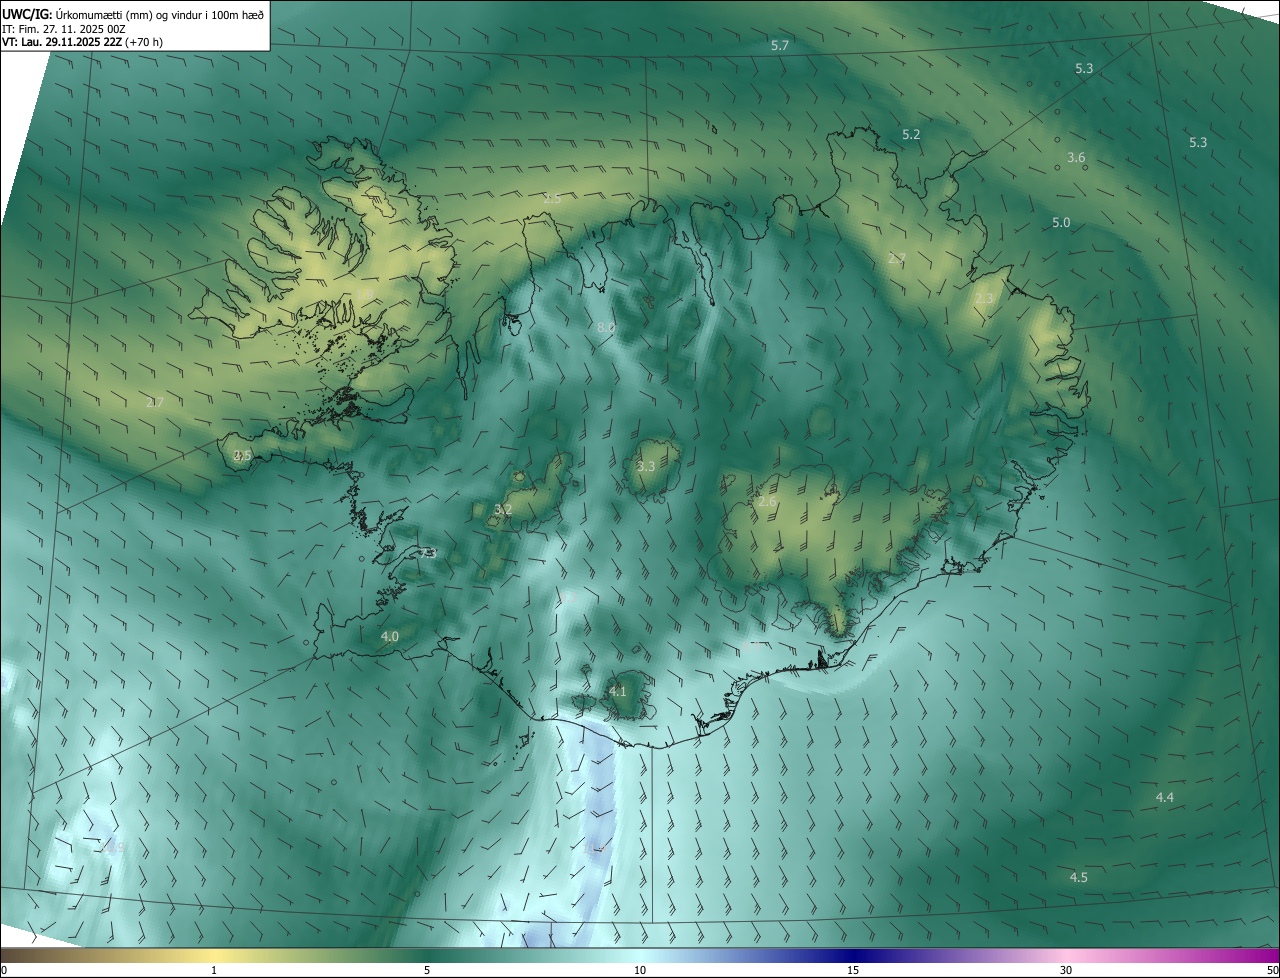Click the 5.2 value label
The image size is (1280, 978).
coord(911,134)
